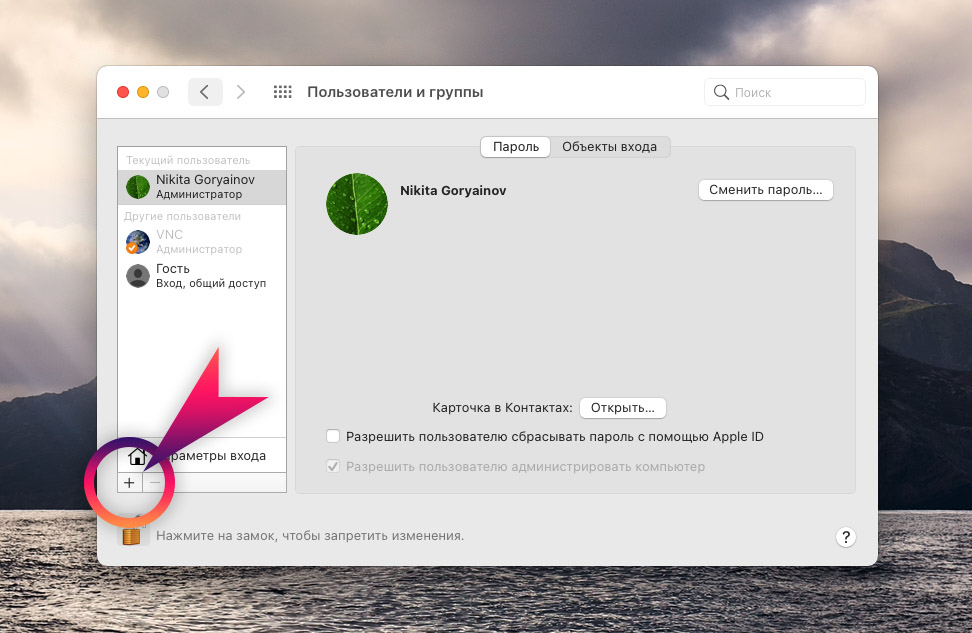Switch to the Объекты входа tab
The width and height of the screenshot is (972, 633).
[609, 147]
